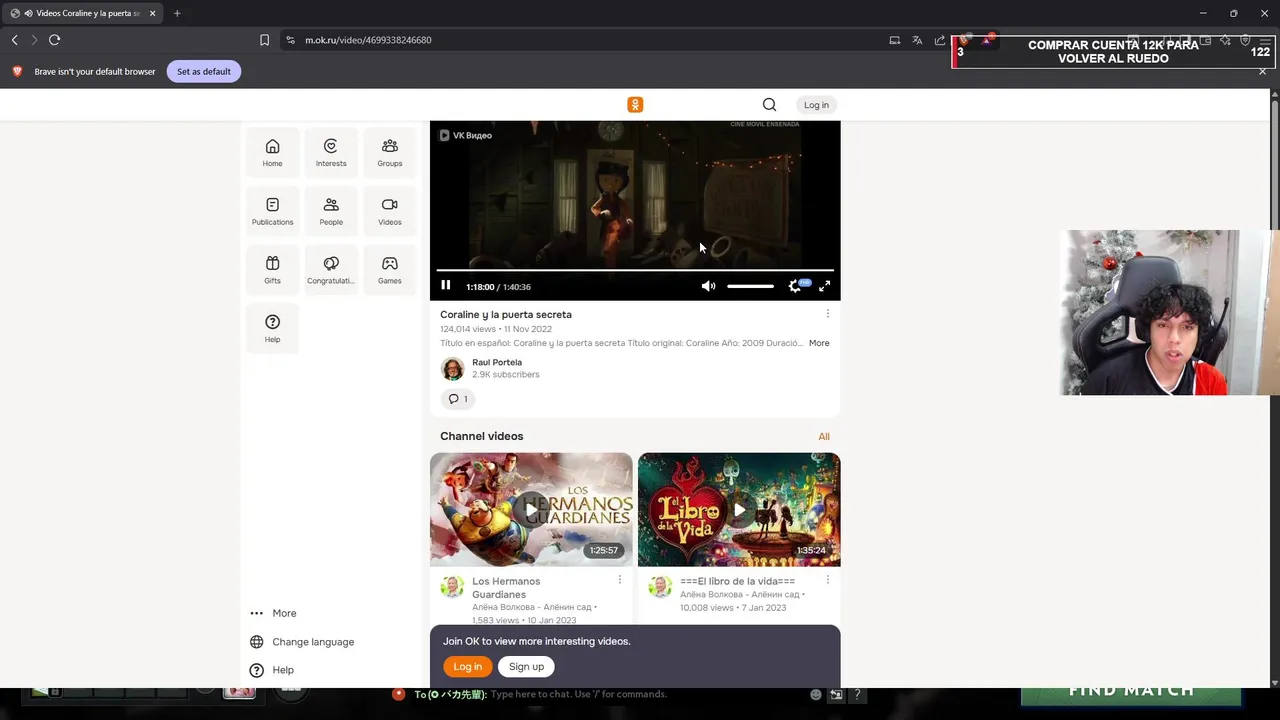Bookmark this page
1280x720 pixels.
tap(264, 40)
